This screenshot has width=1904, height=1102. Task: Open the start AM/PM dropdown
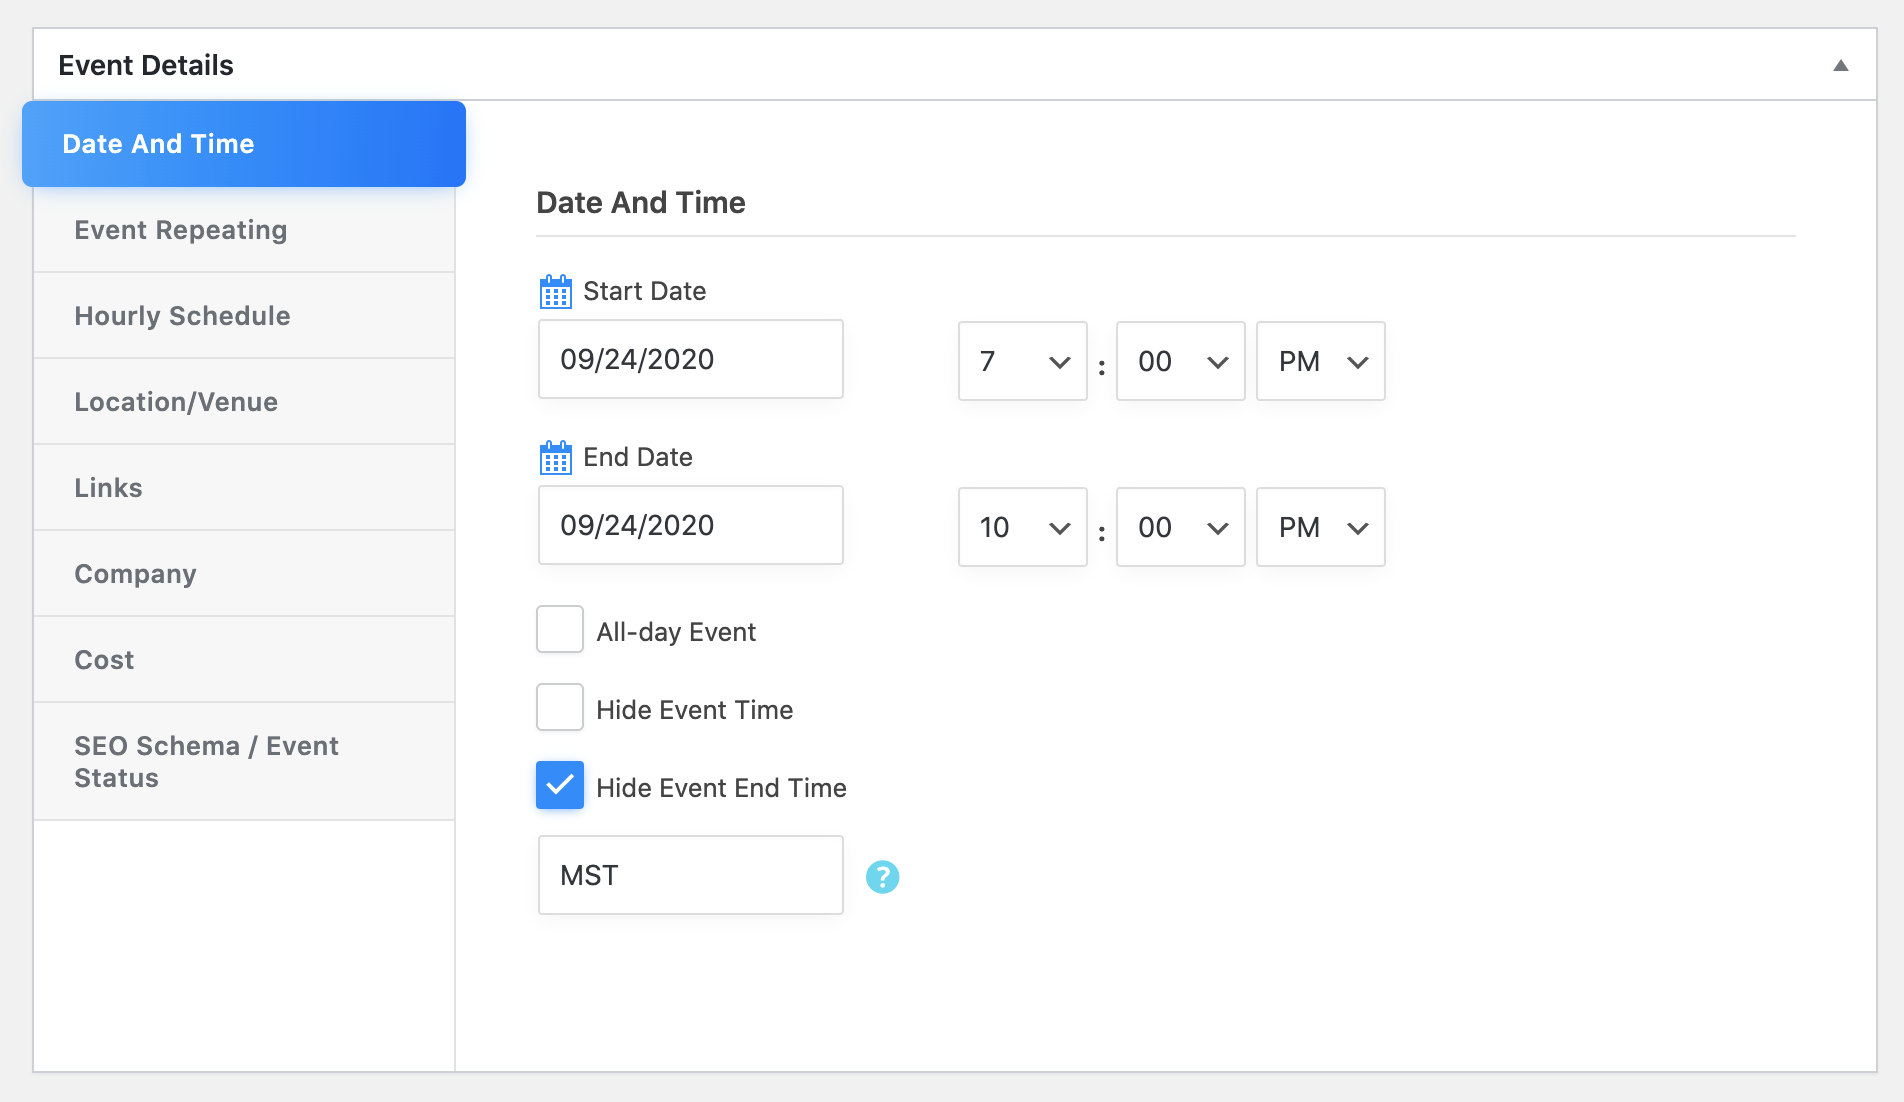(1320, 361)
